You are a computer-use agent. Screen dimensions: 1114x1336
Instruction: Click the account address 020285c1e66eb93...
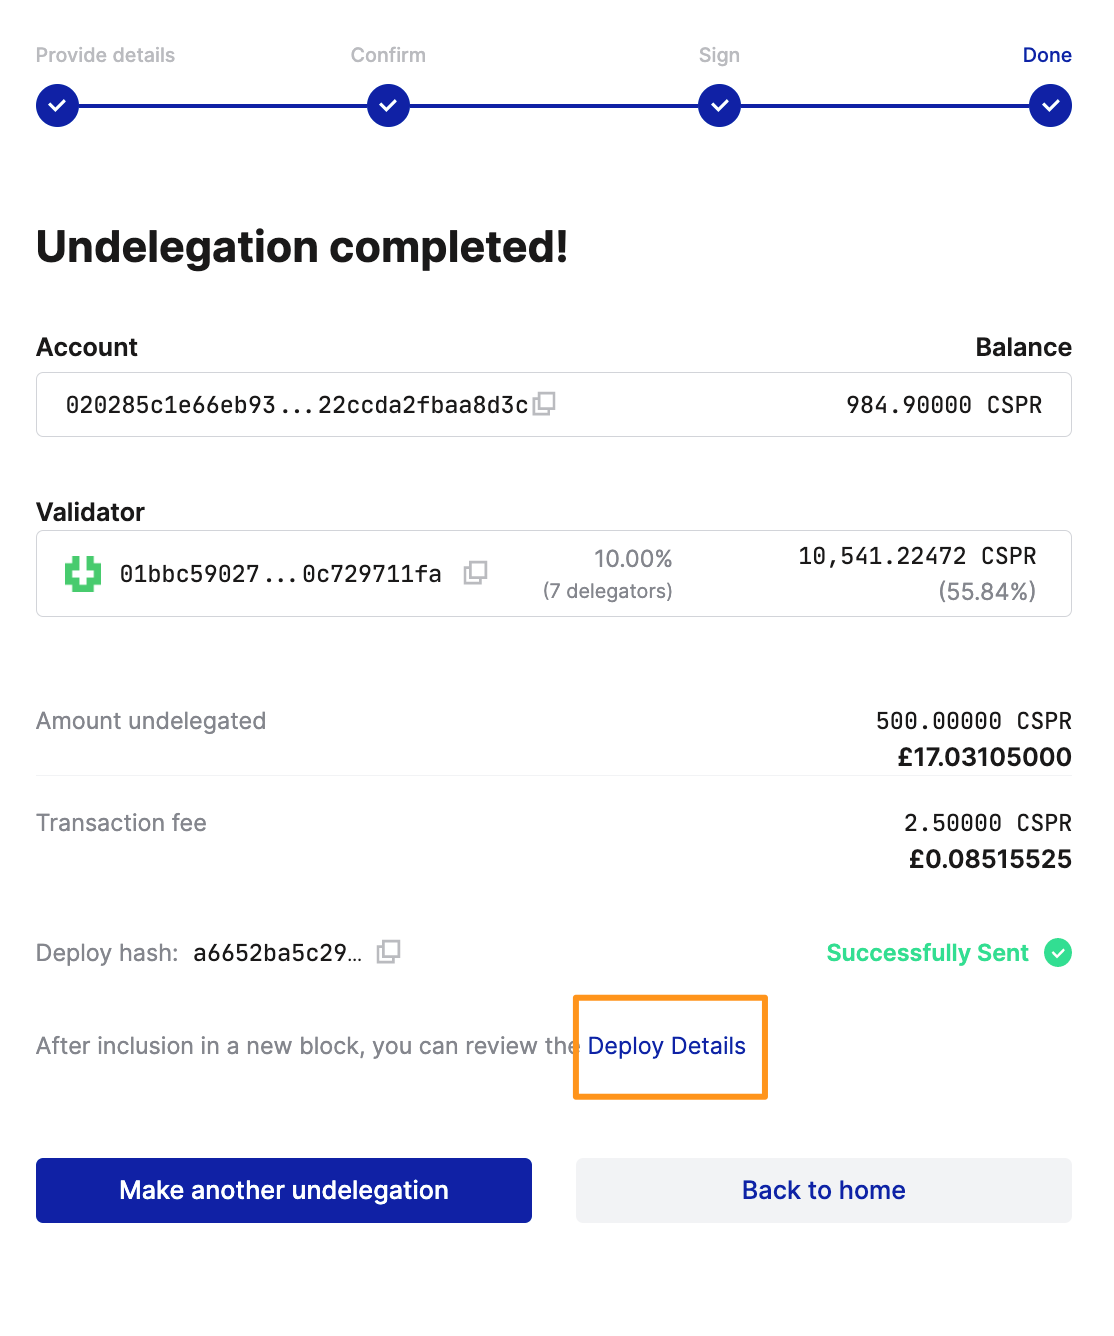click(296, 405)
